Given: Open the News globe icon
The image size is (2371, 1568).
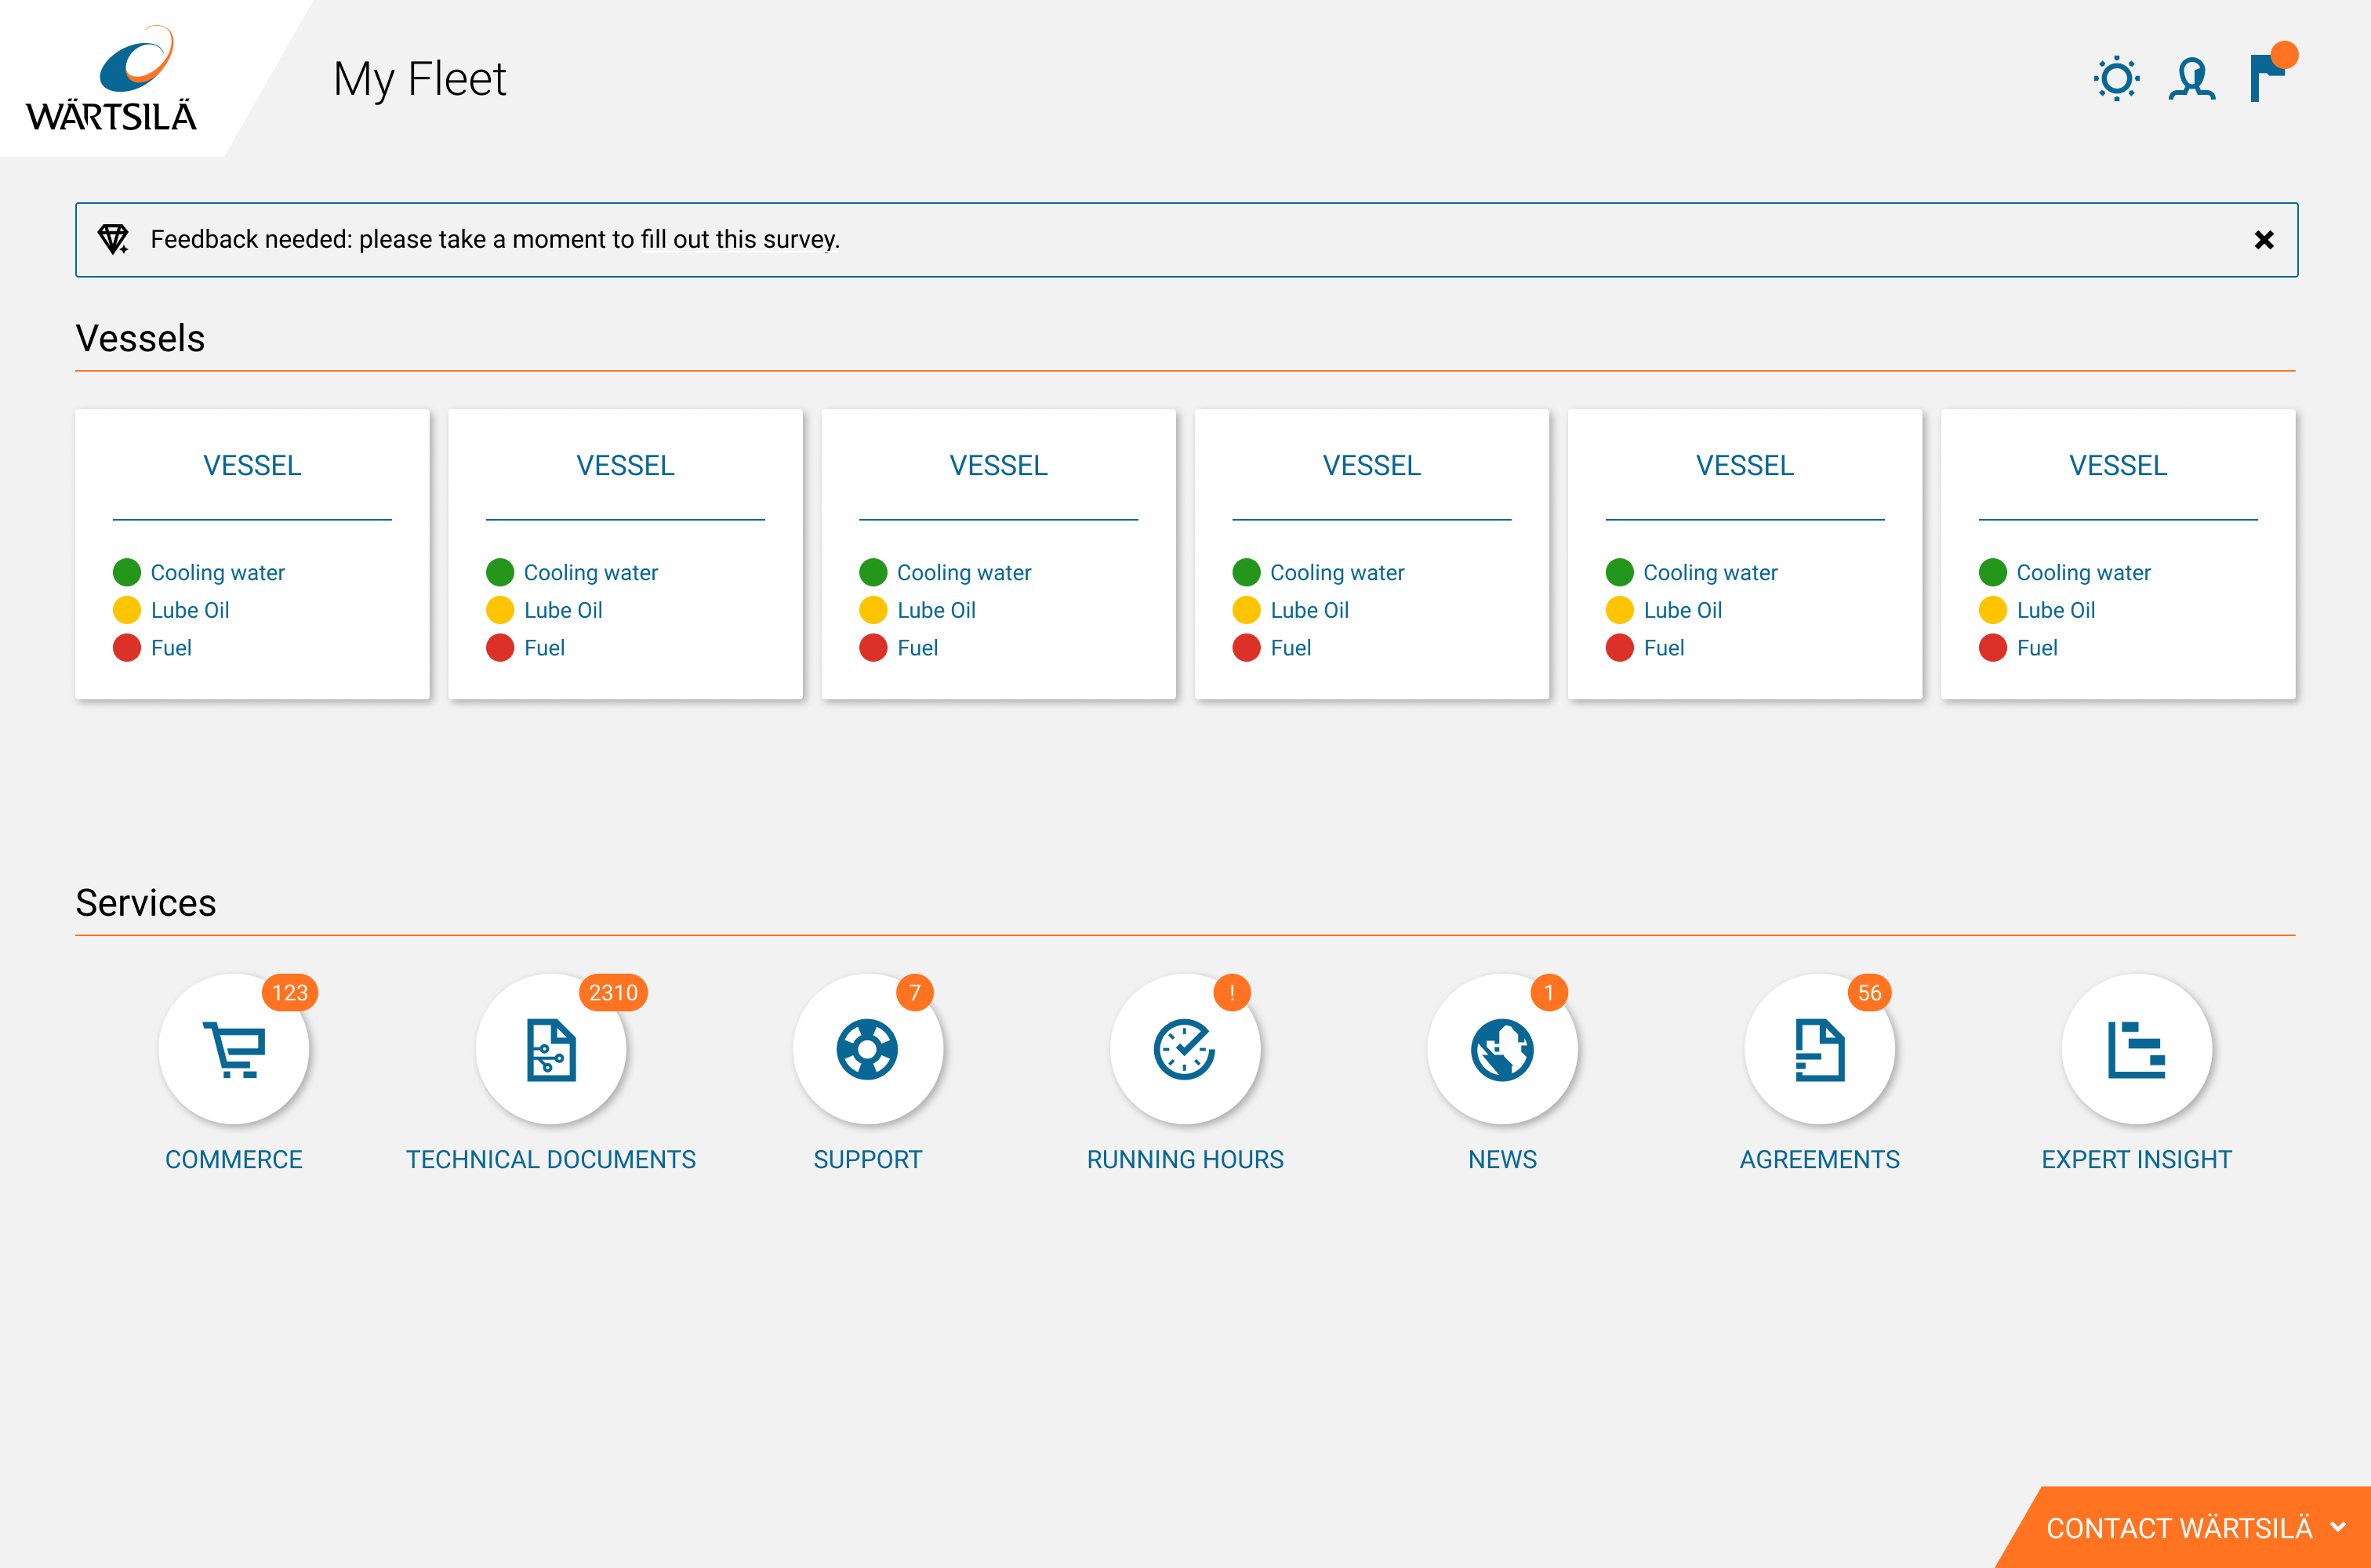Looking at the screenshot, I should coord(1502,1049).
